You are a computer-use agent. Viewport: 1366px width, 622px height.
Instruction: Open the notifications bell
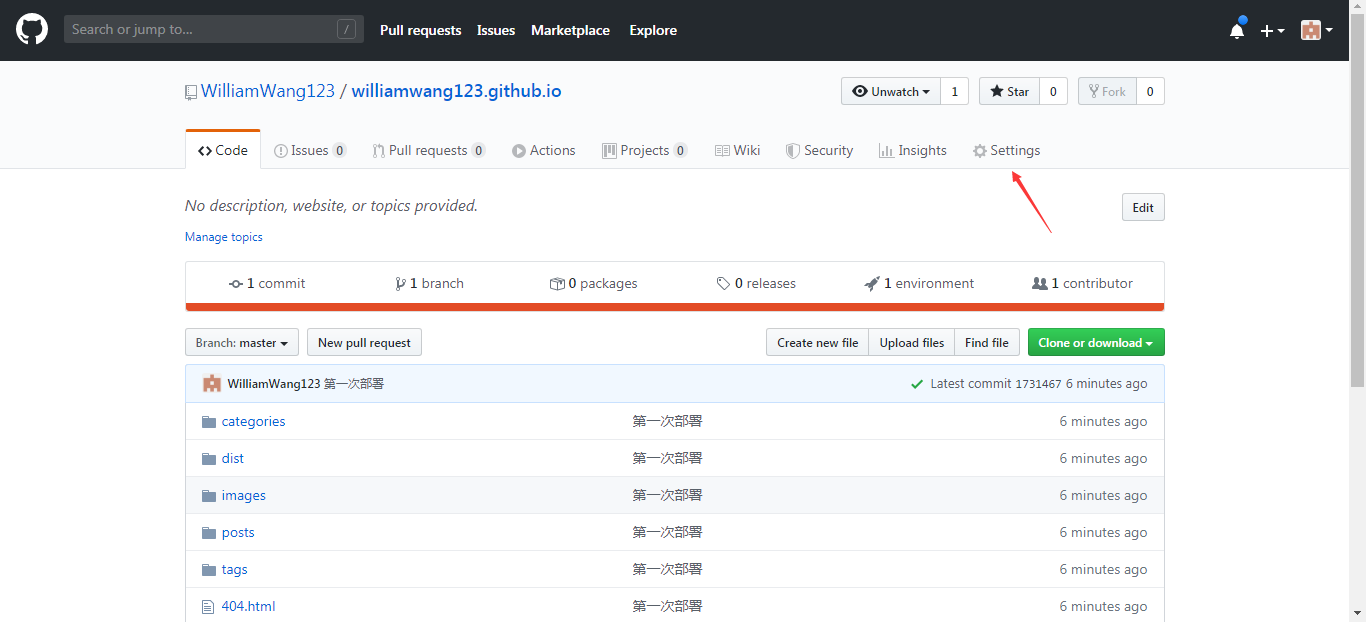(x=1237, y=30)
